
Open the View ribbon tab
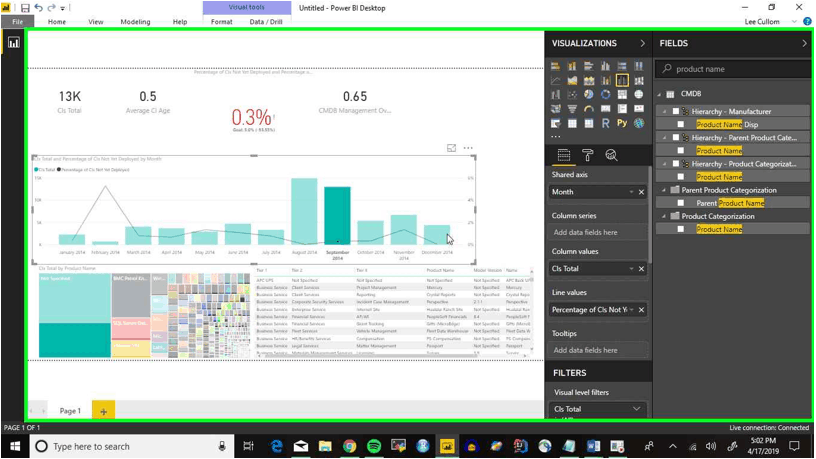coord(96,22)
